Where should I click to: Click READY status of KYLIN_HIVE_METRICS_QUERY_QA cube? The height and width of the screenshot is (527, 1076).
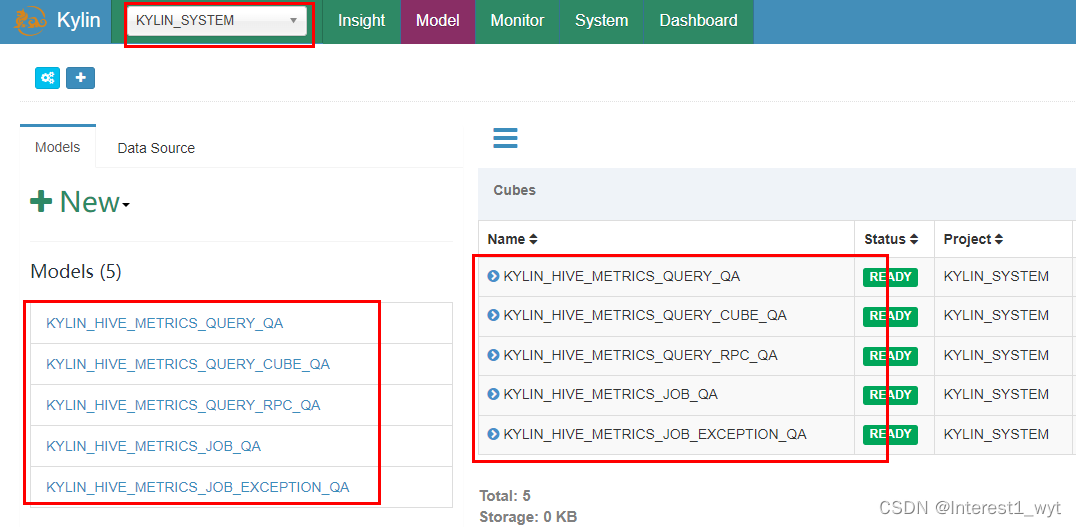[890, 277]
